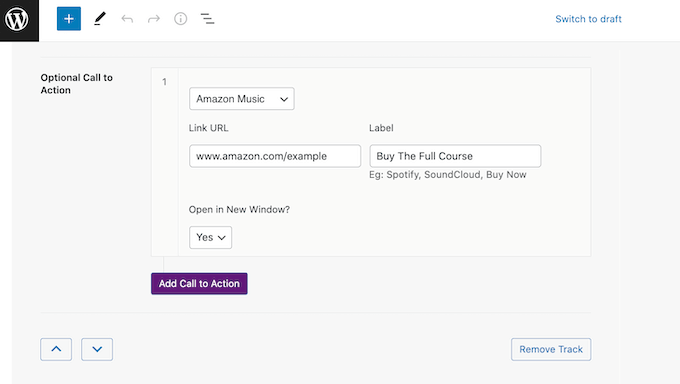680x384 pixels.
Task: Click the blue block inserter plus button
Action: click(69, 19)
